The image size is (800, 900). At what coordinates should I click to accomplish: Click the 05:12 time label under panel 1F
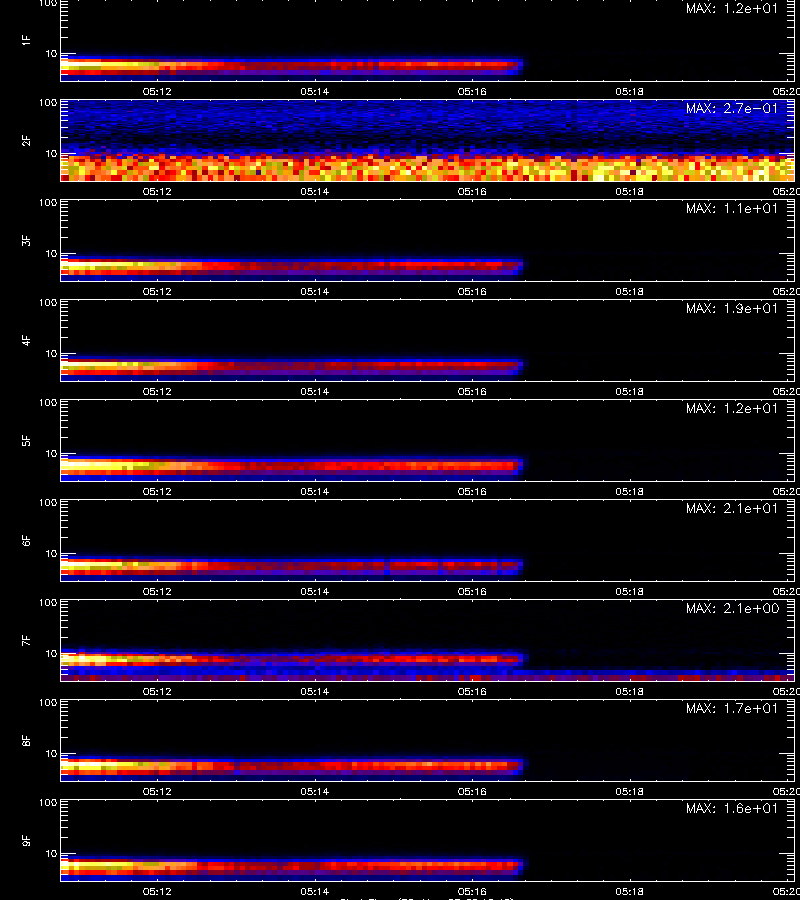157,91
